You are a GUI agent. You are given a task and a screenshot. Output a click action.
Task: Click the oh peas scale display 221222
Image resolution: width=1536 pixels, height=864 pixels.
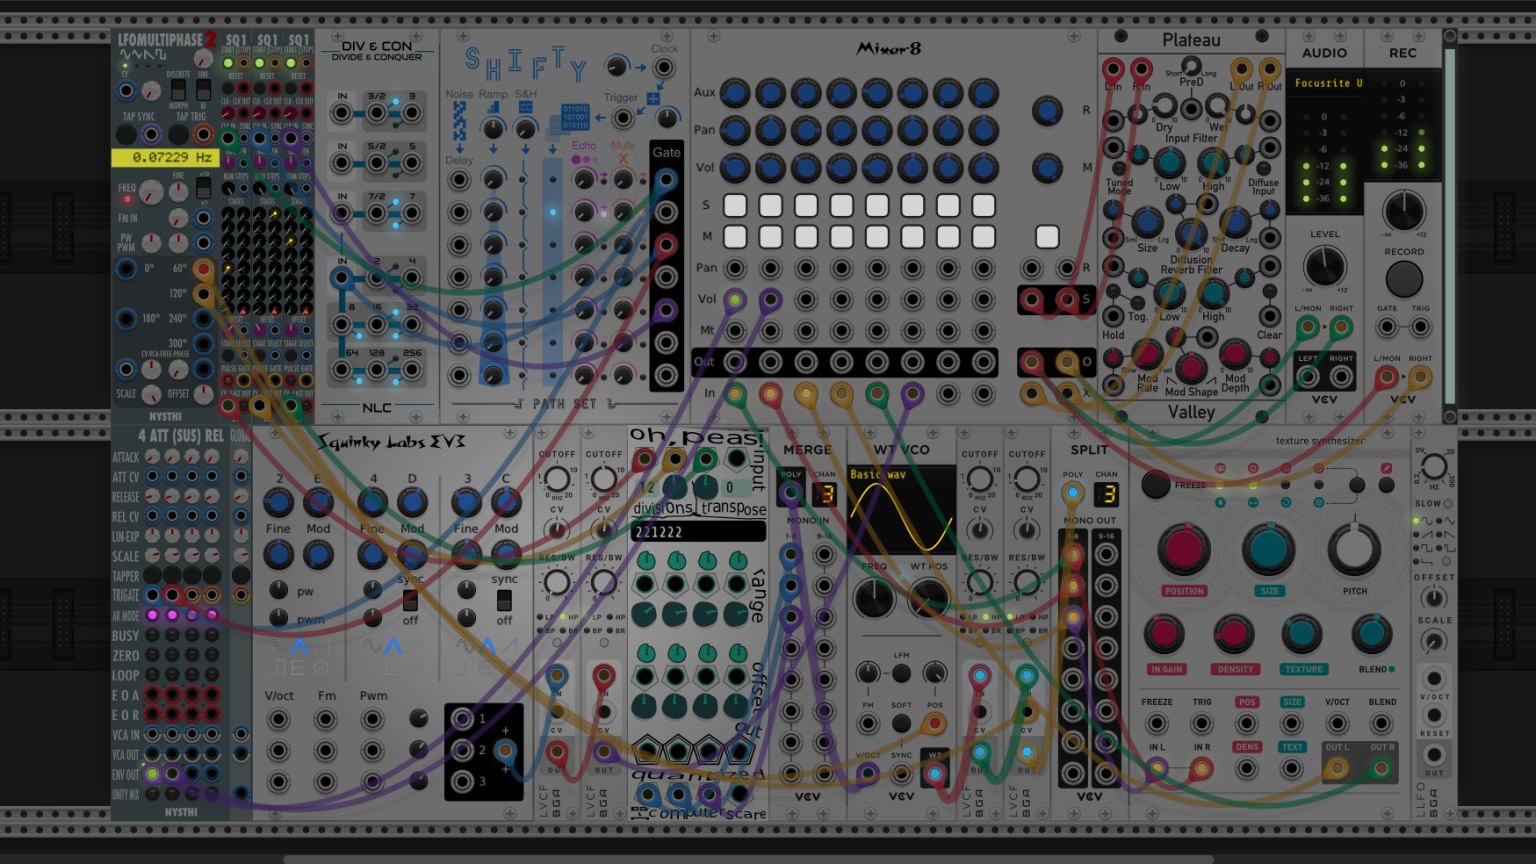(x=698, y=532)
